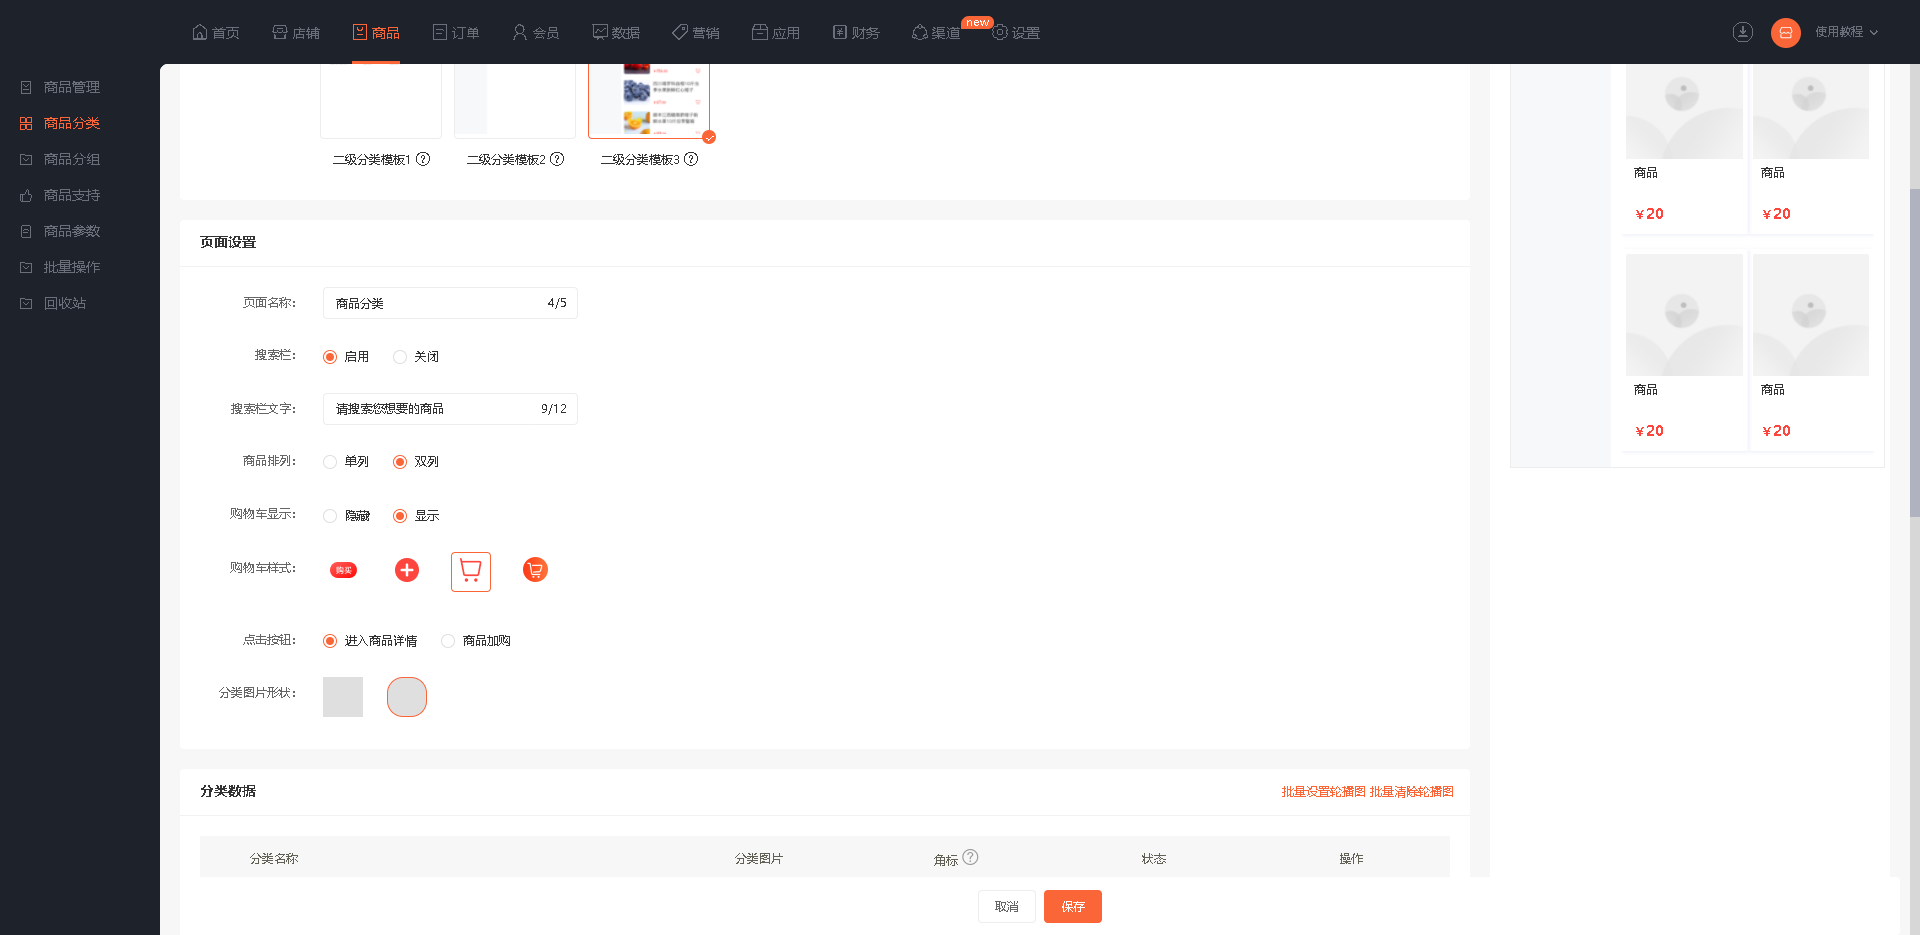
Task: Open 设置 in top navigation
Action: pos(1016,33)
